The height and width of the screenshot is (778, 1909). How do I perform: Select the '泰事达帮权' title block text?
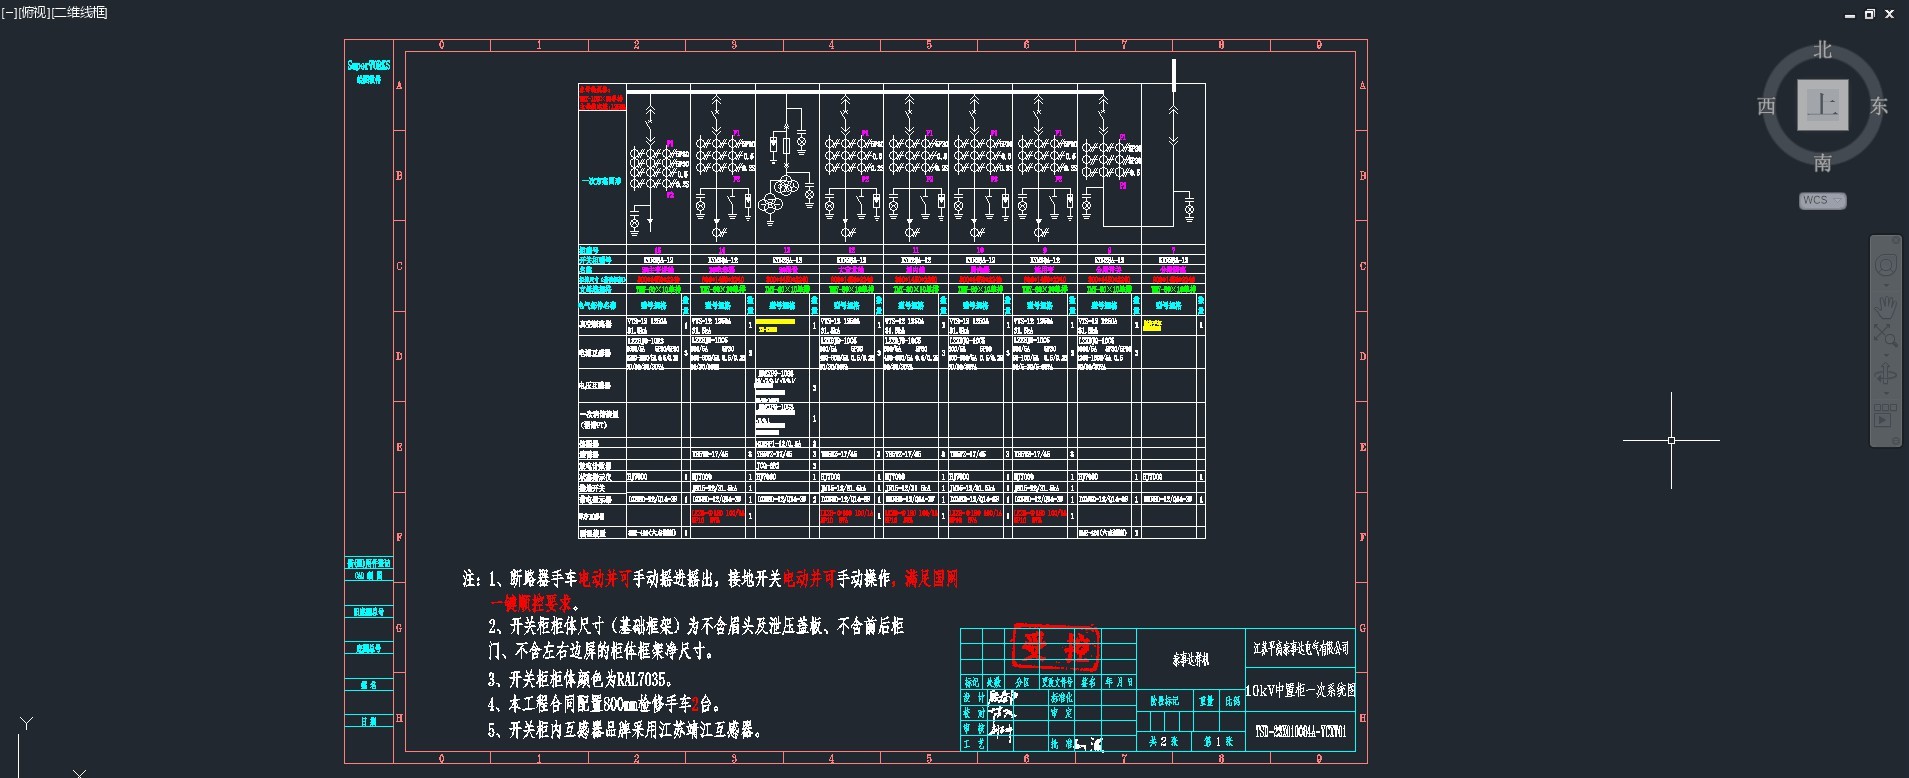click(1191, 659)
